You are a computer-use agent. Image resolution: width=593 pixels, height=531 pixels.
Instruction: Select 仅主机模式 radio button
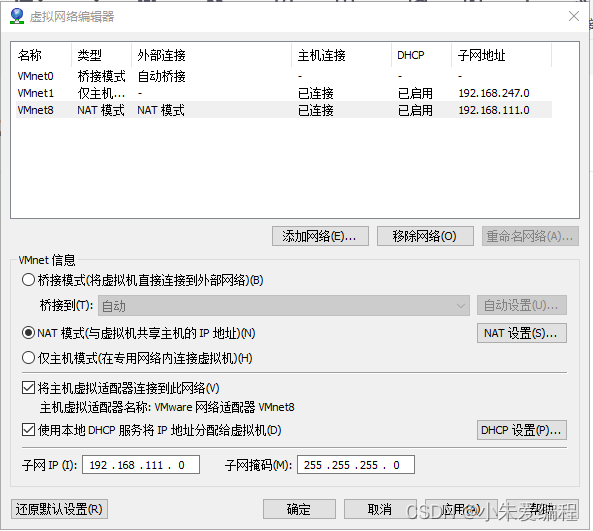tap(28, 358)
